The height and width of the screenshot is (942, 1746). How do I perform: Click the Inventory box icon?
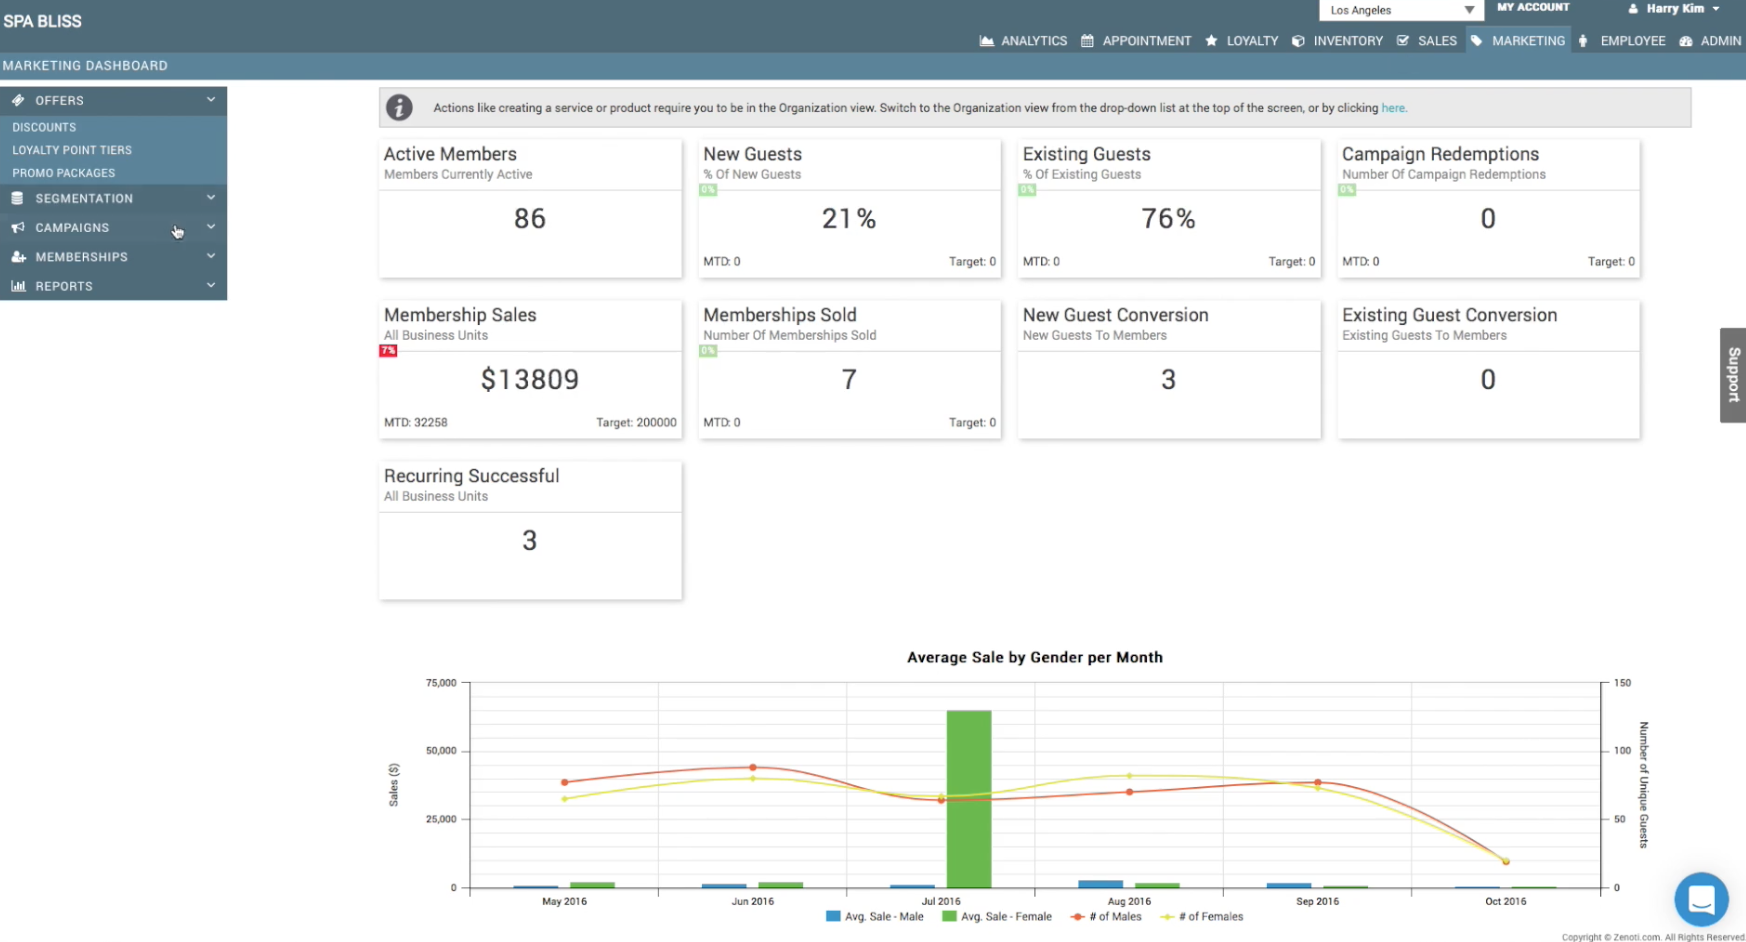coord(1298,41)
